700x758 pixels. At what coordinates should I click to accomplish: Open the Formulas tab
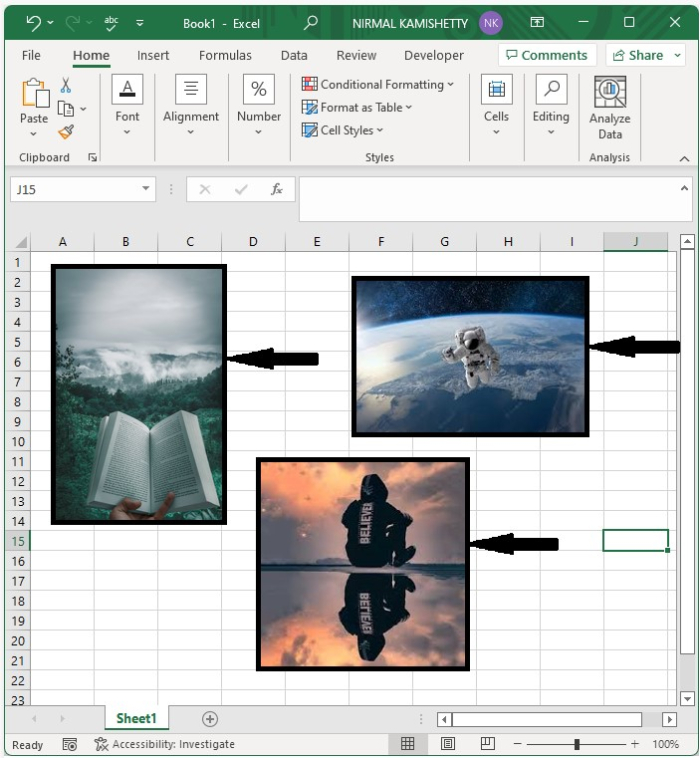(225, 56)
